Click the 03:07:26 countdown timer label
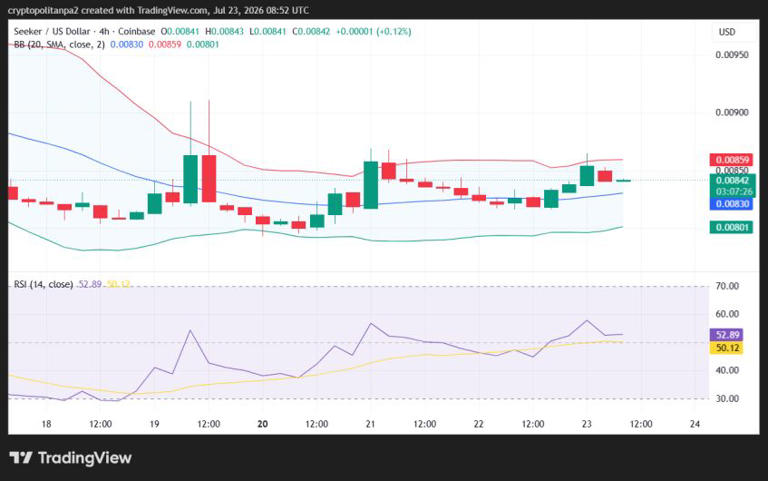 coord(734,192)
